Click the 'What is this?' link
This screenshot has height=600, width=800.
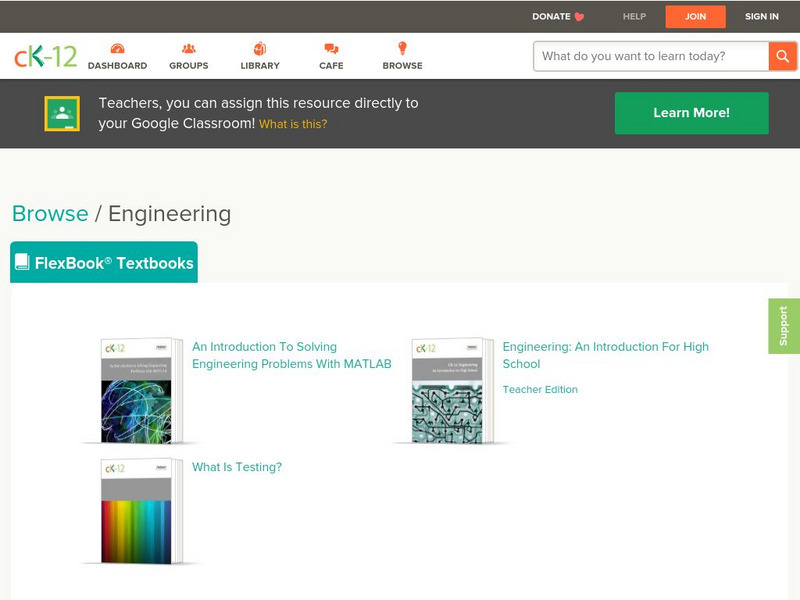[292, 124]
